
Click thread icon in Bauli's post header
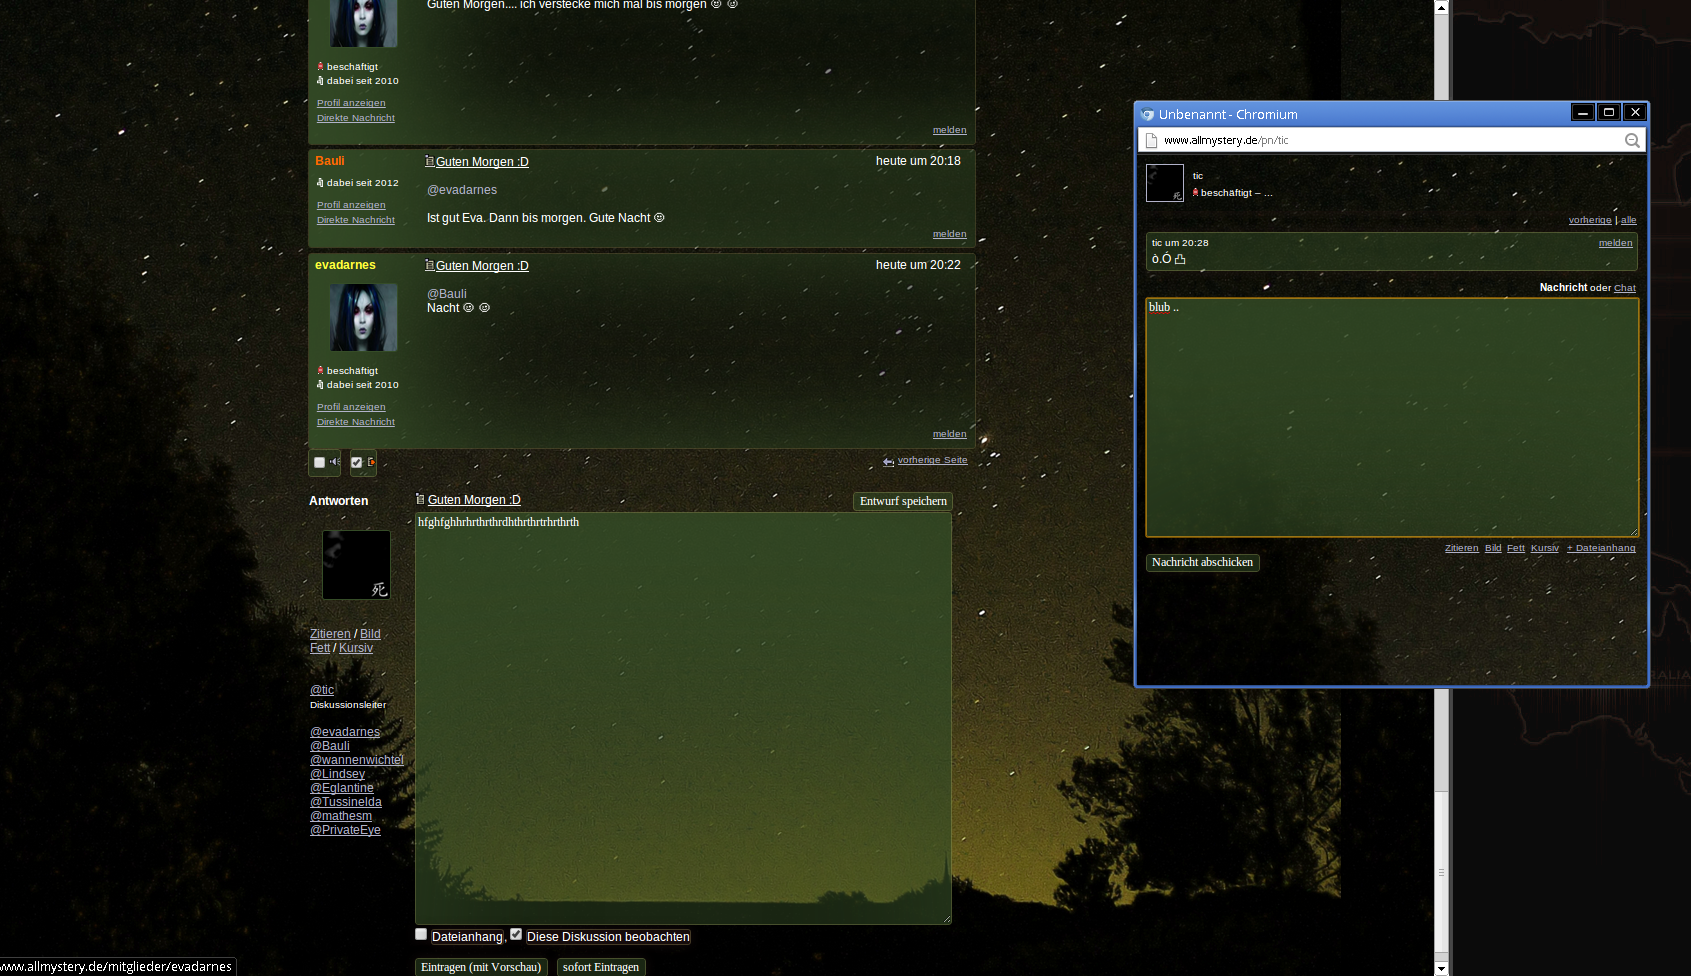point(429,161)
